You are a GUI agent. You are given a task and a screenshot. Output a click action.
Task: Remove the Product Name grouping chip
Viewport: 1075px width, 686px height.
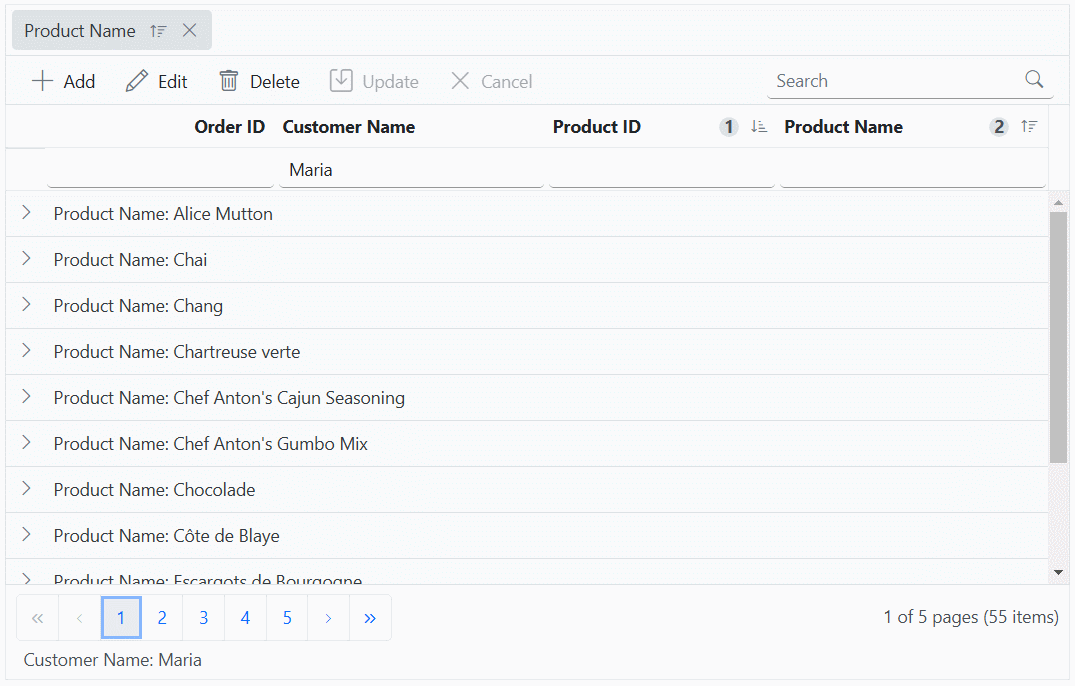[x=190, y=31]
